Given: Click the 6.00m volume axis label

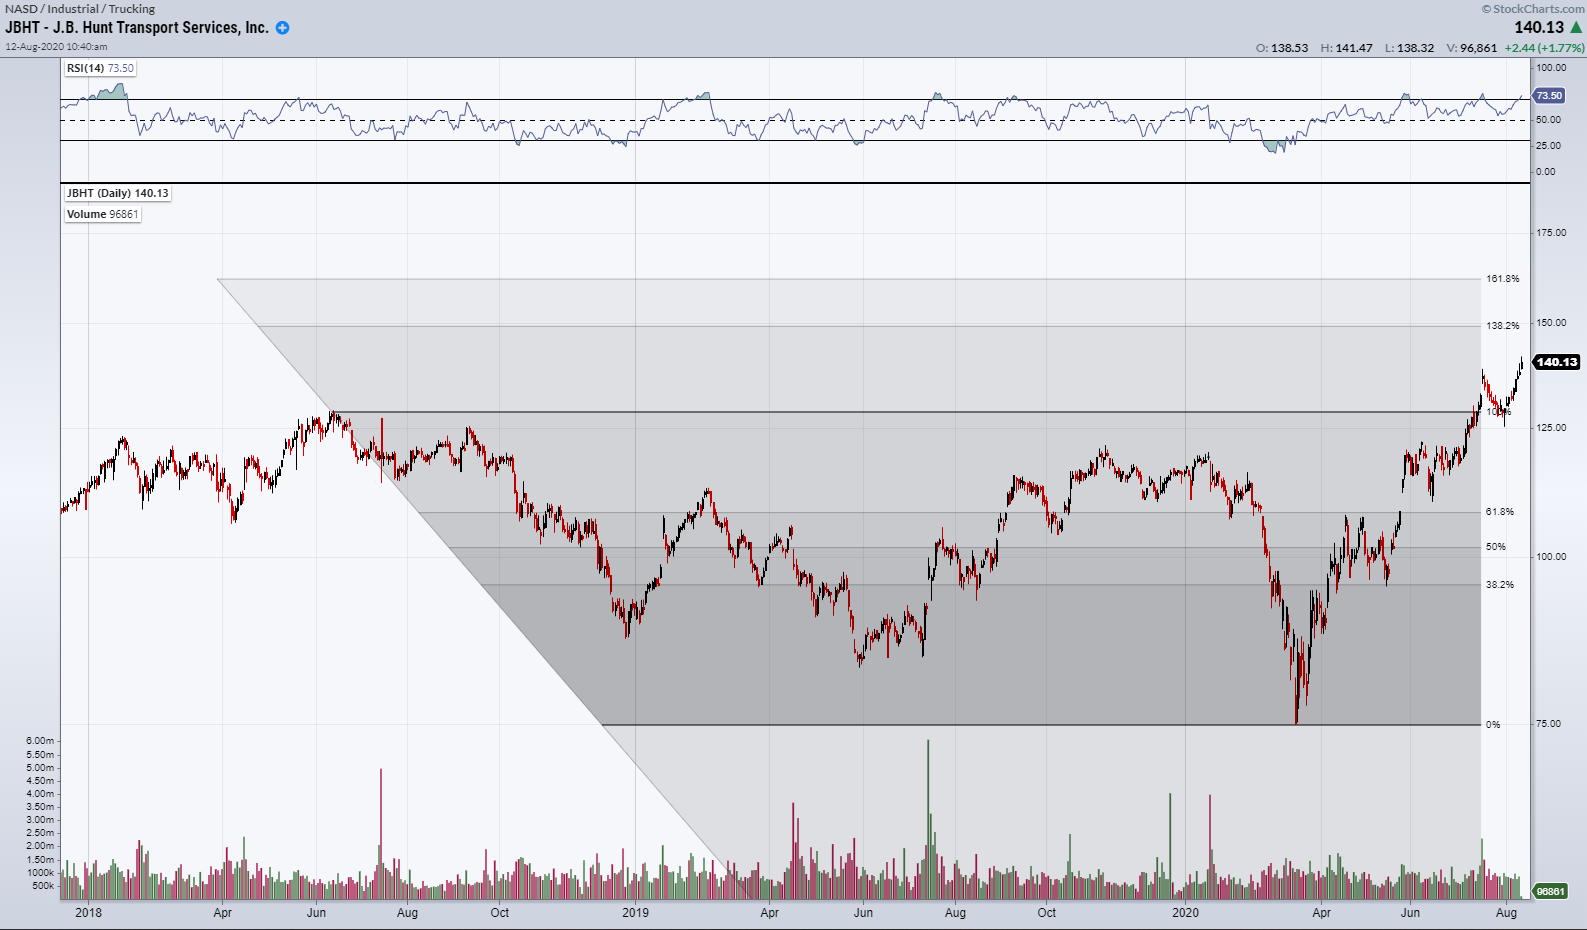Looking at the screenshot, I should click(40, 741).
